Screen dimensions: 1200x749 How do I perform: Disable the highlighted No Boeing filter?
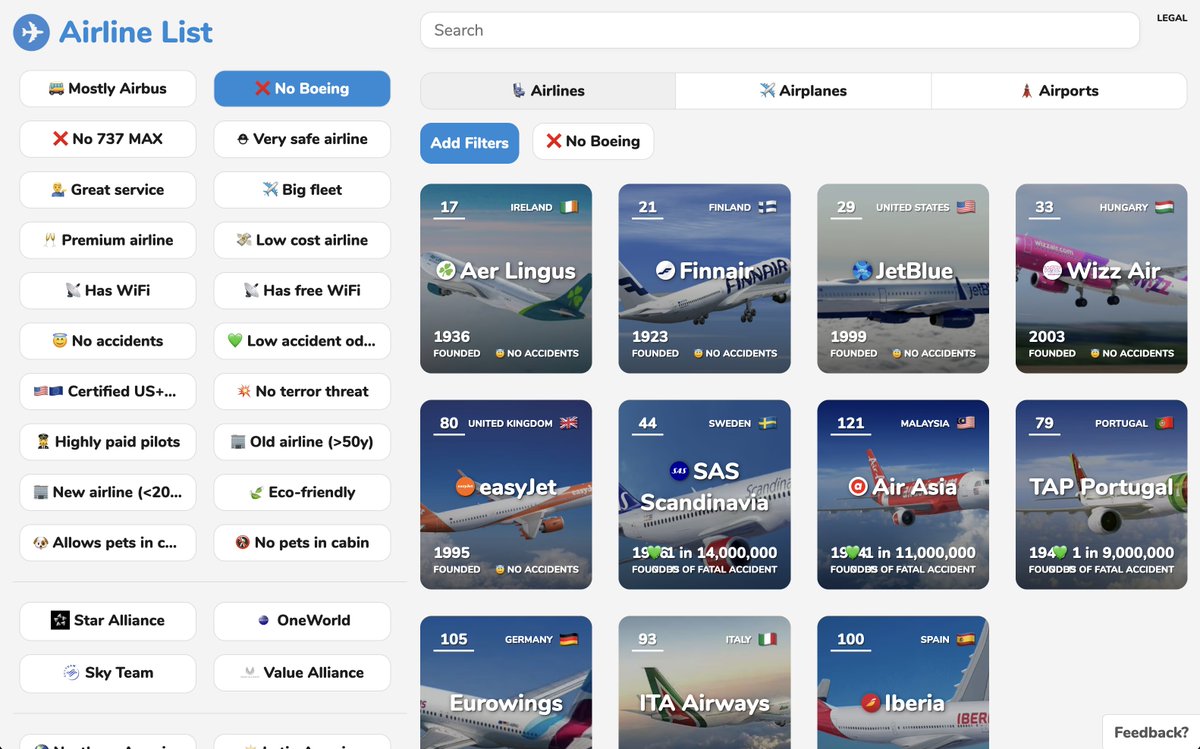click(302, 89)
